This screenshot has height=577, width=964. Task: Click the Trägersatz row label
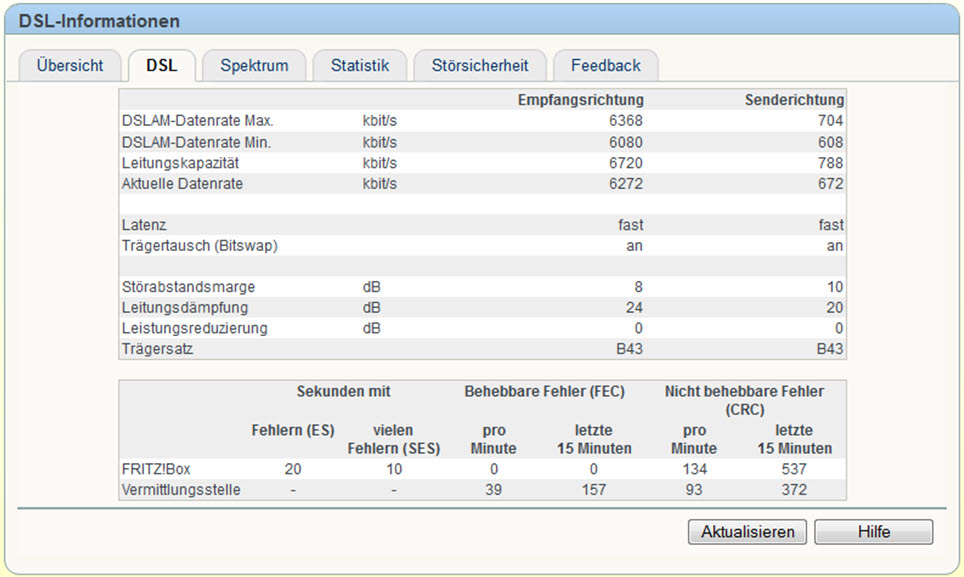coord(157,349)
